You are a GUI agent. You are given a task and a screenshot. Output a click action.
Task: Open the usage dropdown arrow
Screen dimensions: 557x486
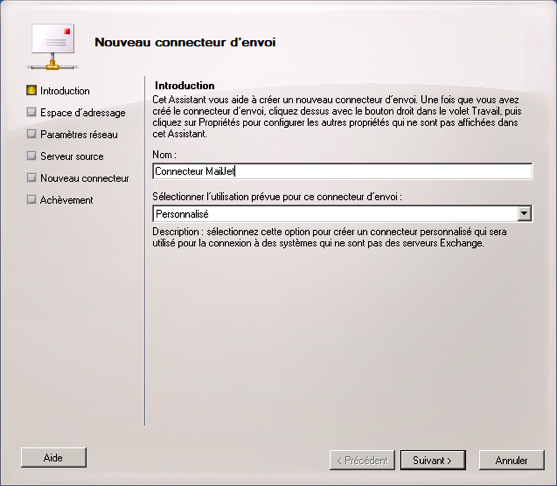click(524, 214)
